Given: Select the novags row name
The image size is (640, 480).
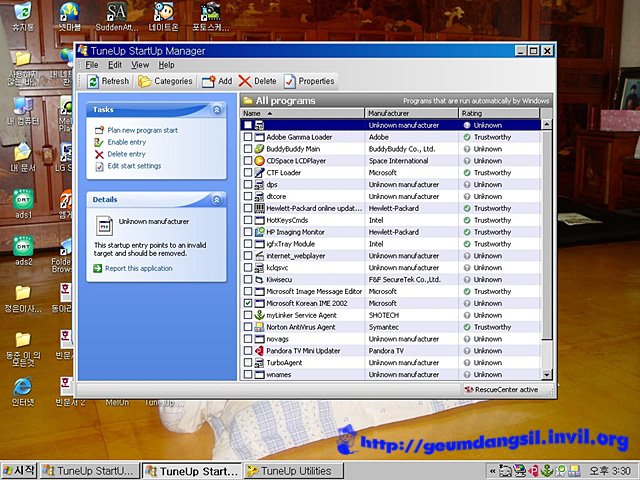Looking at the screenshot, I should 277,339.
